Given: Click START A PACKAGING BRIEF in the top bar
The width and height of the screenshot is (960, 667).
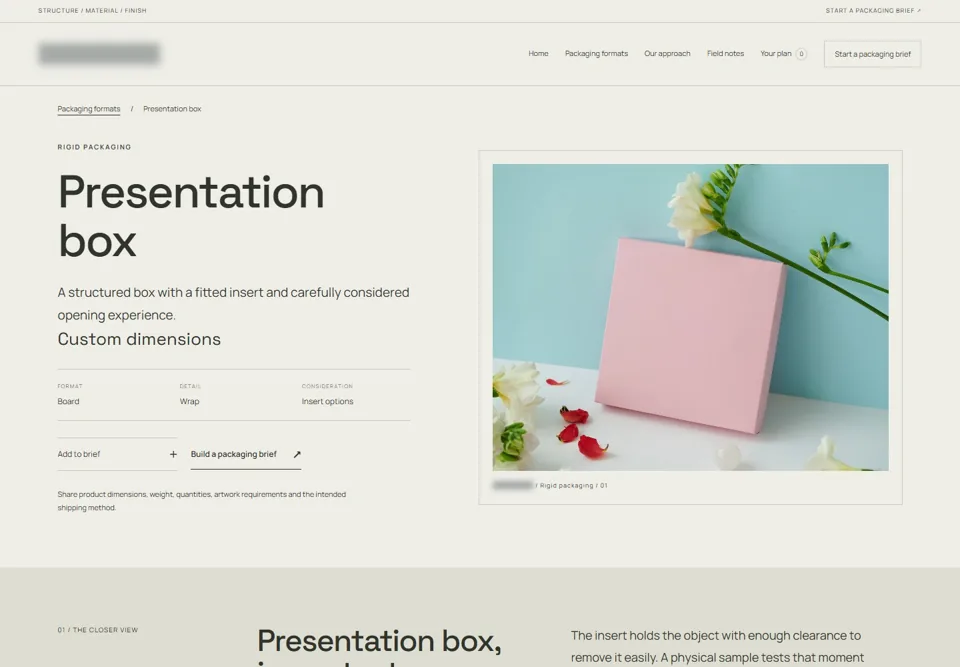Looking at the screenshot, I should click(x=873, y=10).
